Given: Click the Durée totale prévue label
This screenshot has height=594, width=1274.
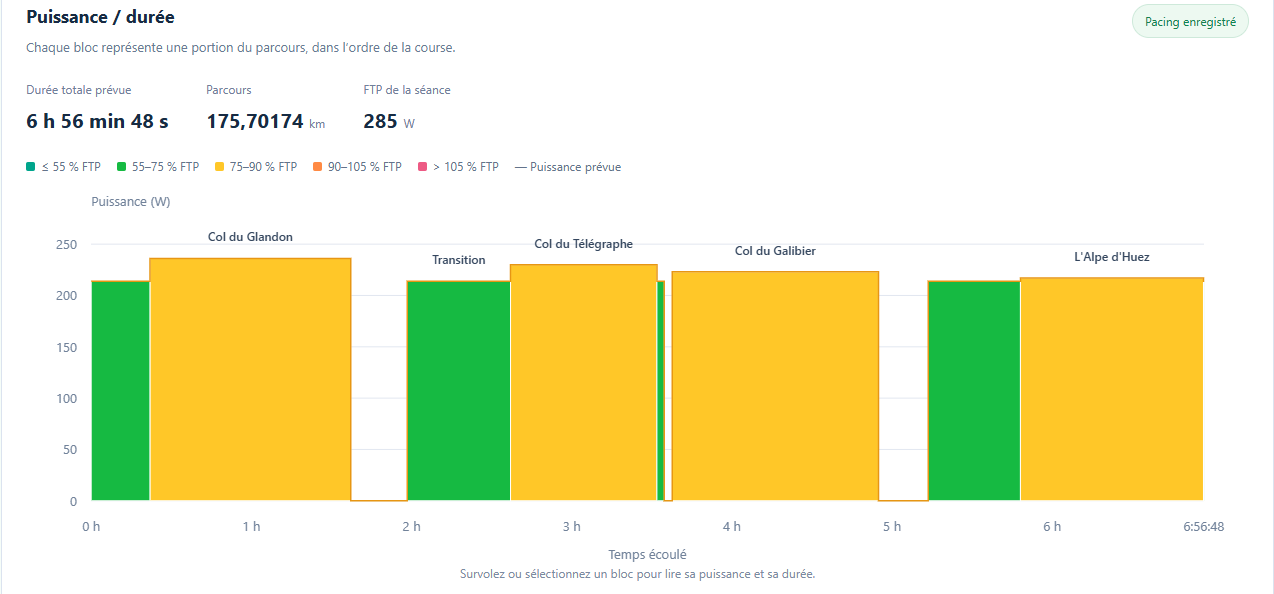Looking at the screenshot, I should pyautogui.click(x=78, y=90).
